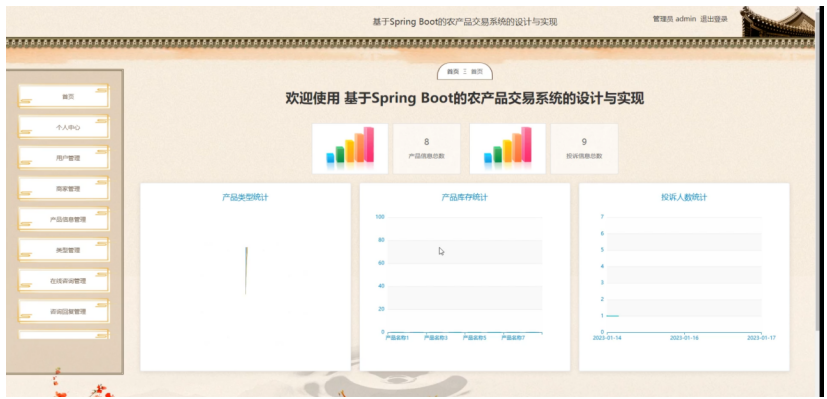Click the 2023-01-14 date axis label
This screenshot has width=827, height=399.
[x=607, y=337]
